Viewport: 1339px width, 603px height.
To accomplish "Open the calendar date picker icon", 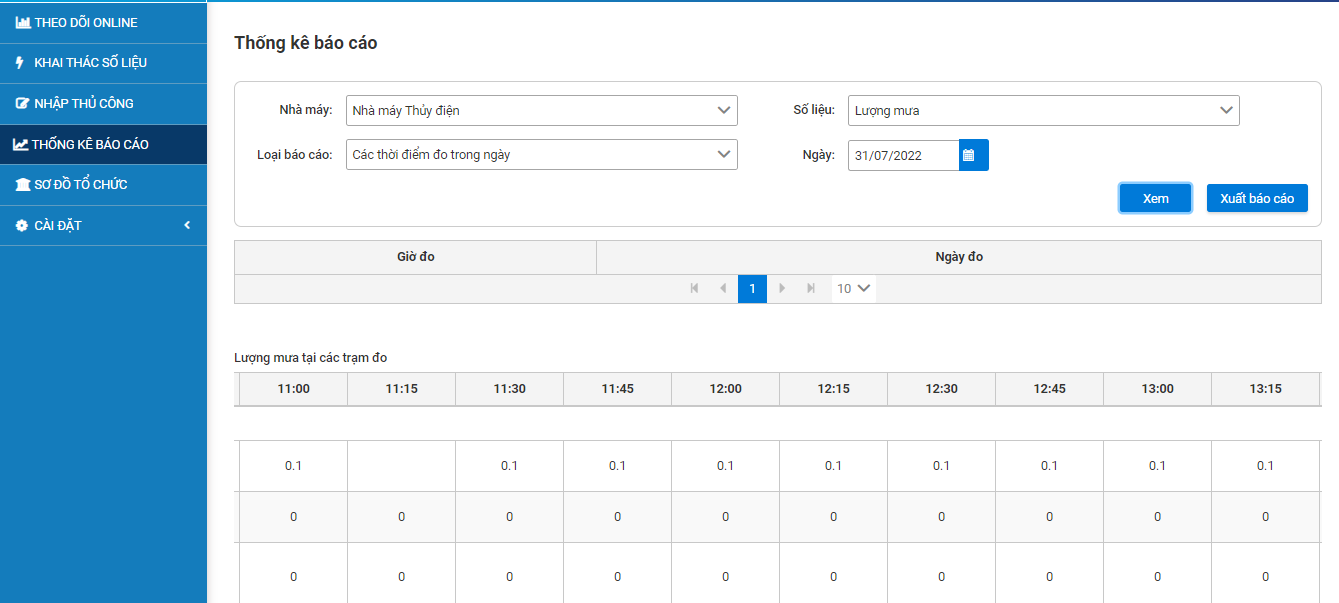I will 968,155.
